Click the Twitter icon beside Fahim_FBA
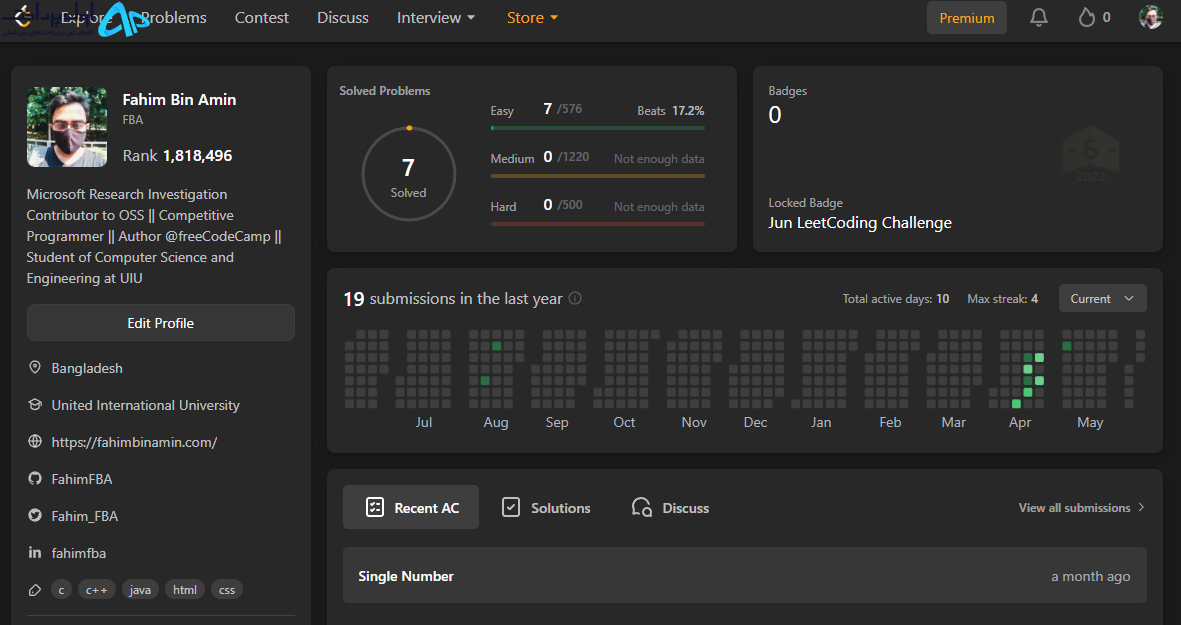Viewport: 1181px width, 625px height. click(35, 515)
